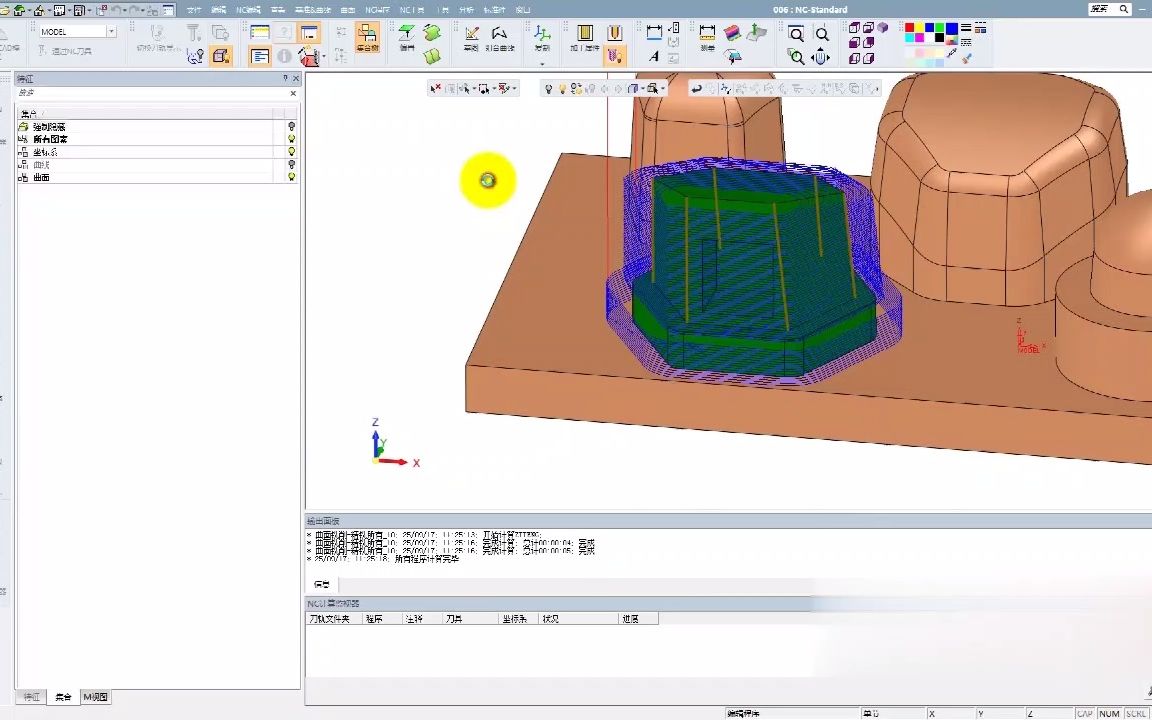Open the 文件 menu
1152x720 pixels.
click(194, 10)
